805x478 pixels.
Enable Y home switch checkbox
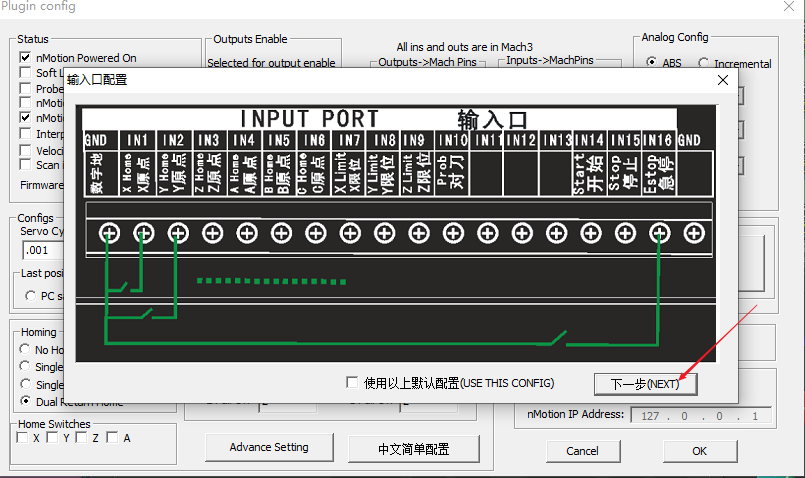52,437
